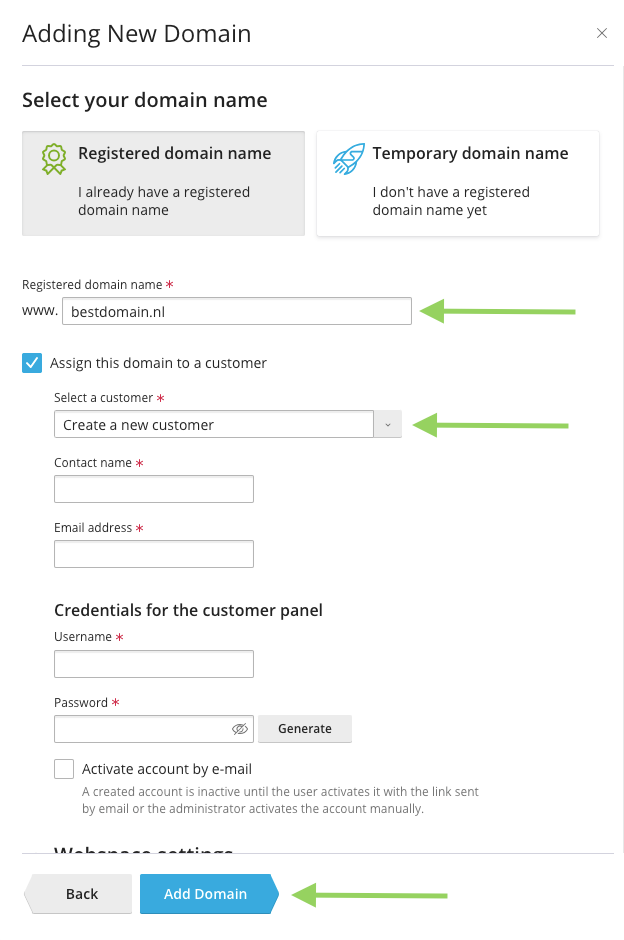624x940 pixels.
Task: Generate a password with the Generate button
Action: (x=305, y=729)
